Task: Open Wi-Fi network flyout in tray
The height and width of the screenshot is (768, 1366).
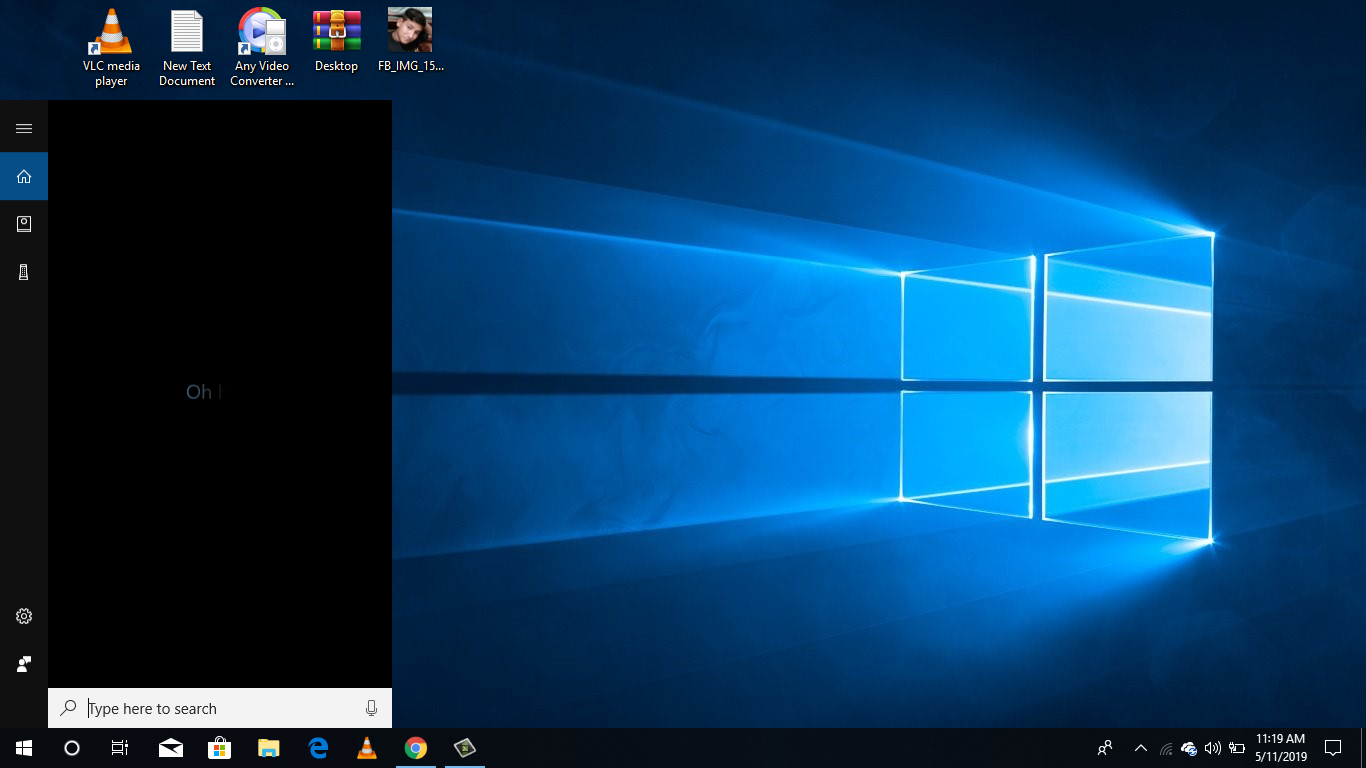Action: [1166, 748]
